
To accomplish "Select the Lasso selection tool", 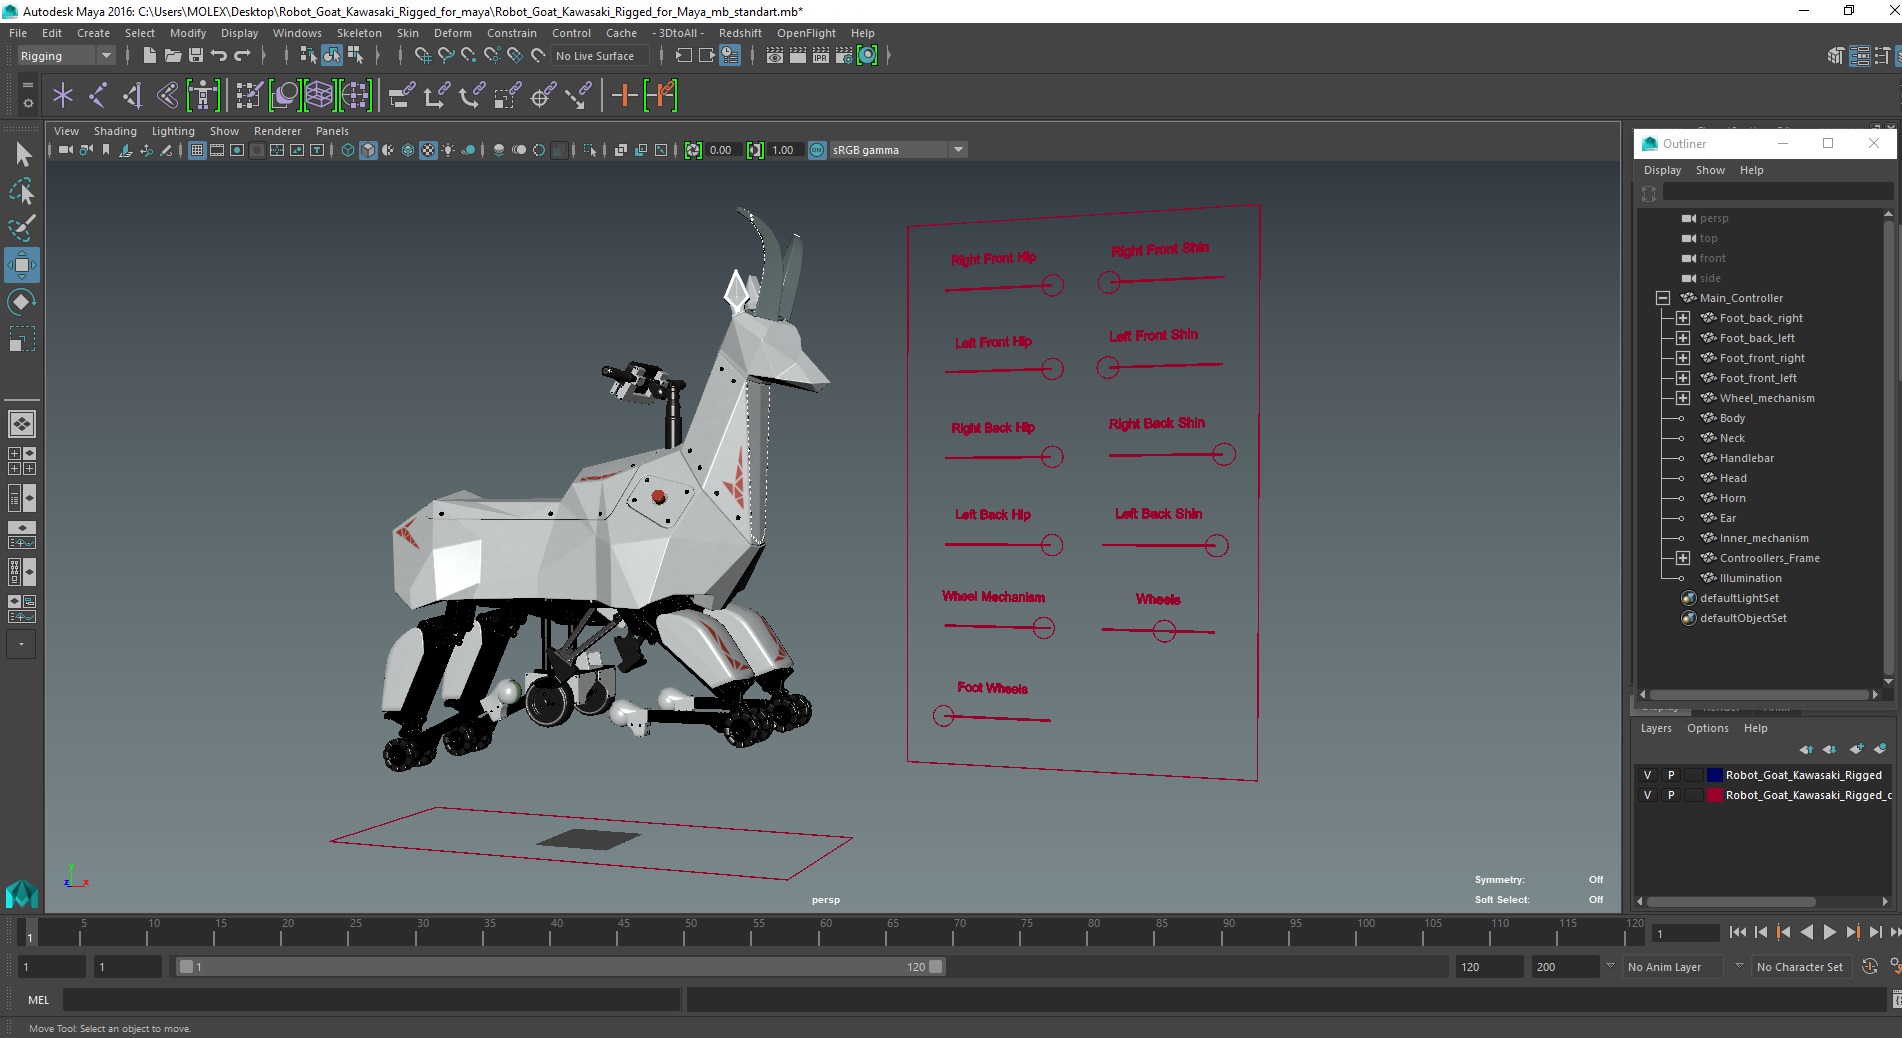I will (22, 191).
